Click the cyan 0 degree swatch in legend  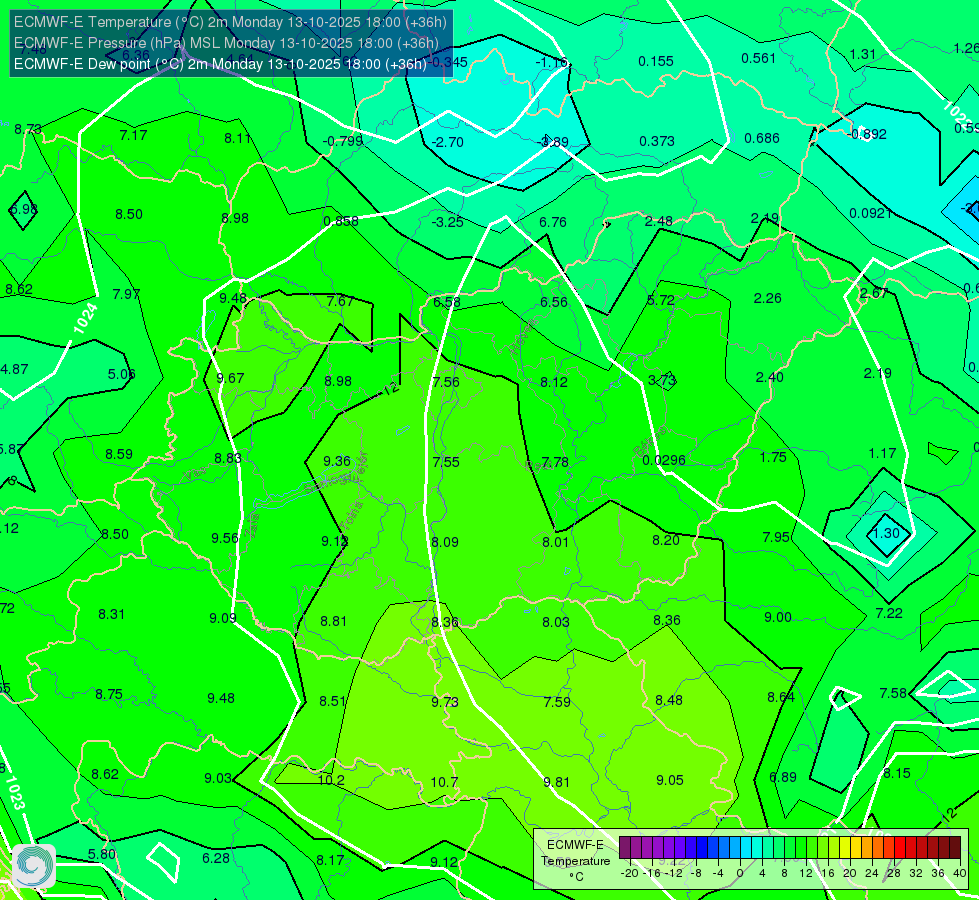click(746, 848)
